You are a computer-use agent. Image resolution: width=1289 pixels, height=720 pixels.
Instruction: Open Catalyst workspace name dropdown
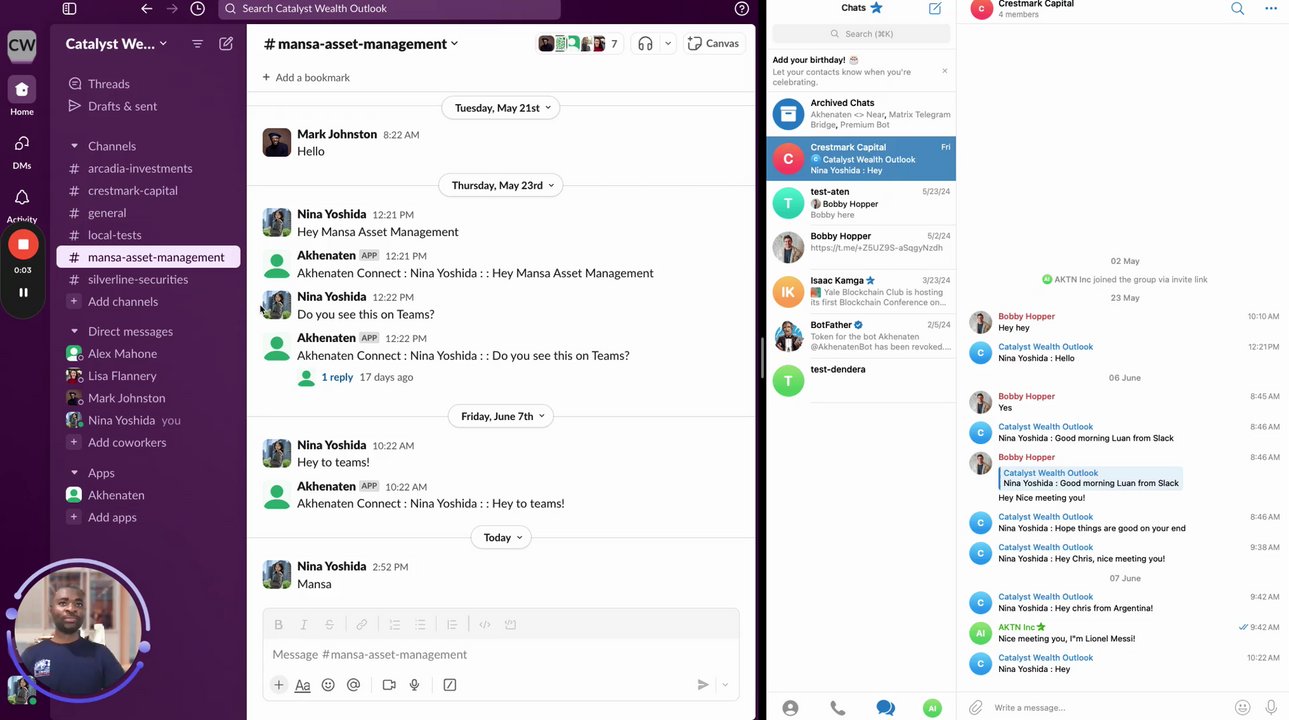click(x=116, y=44)
